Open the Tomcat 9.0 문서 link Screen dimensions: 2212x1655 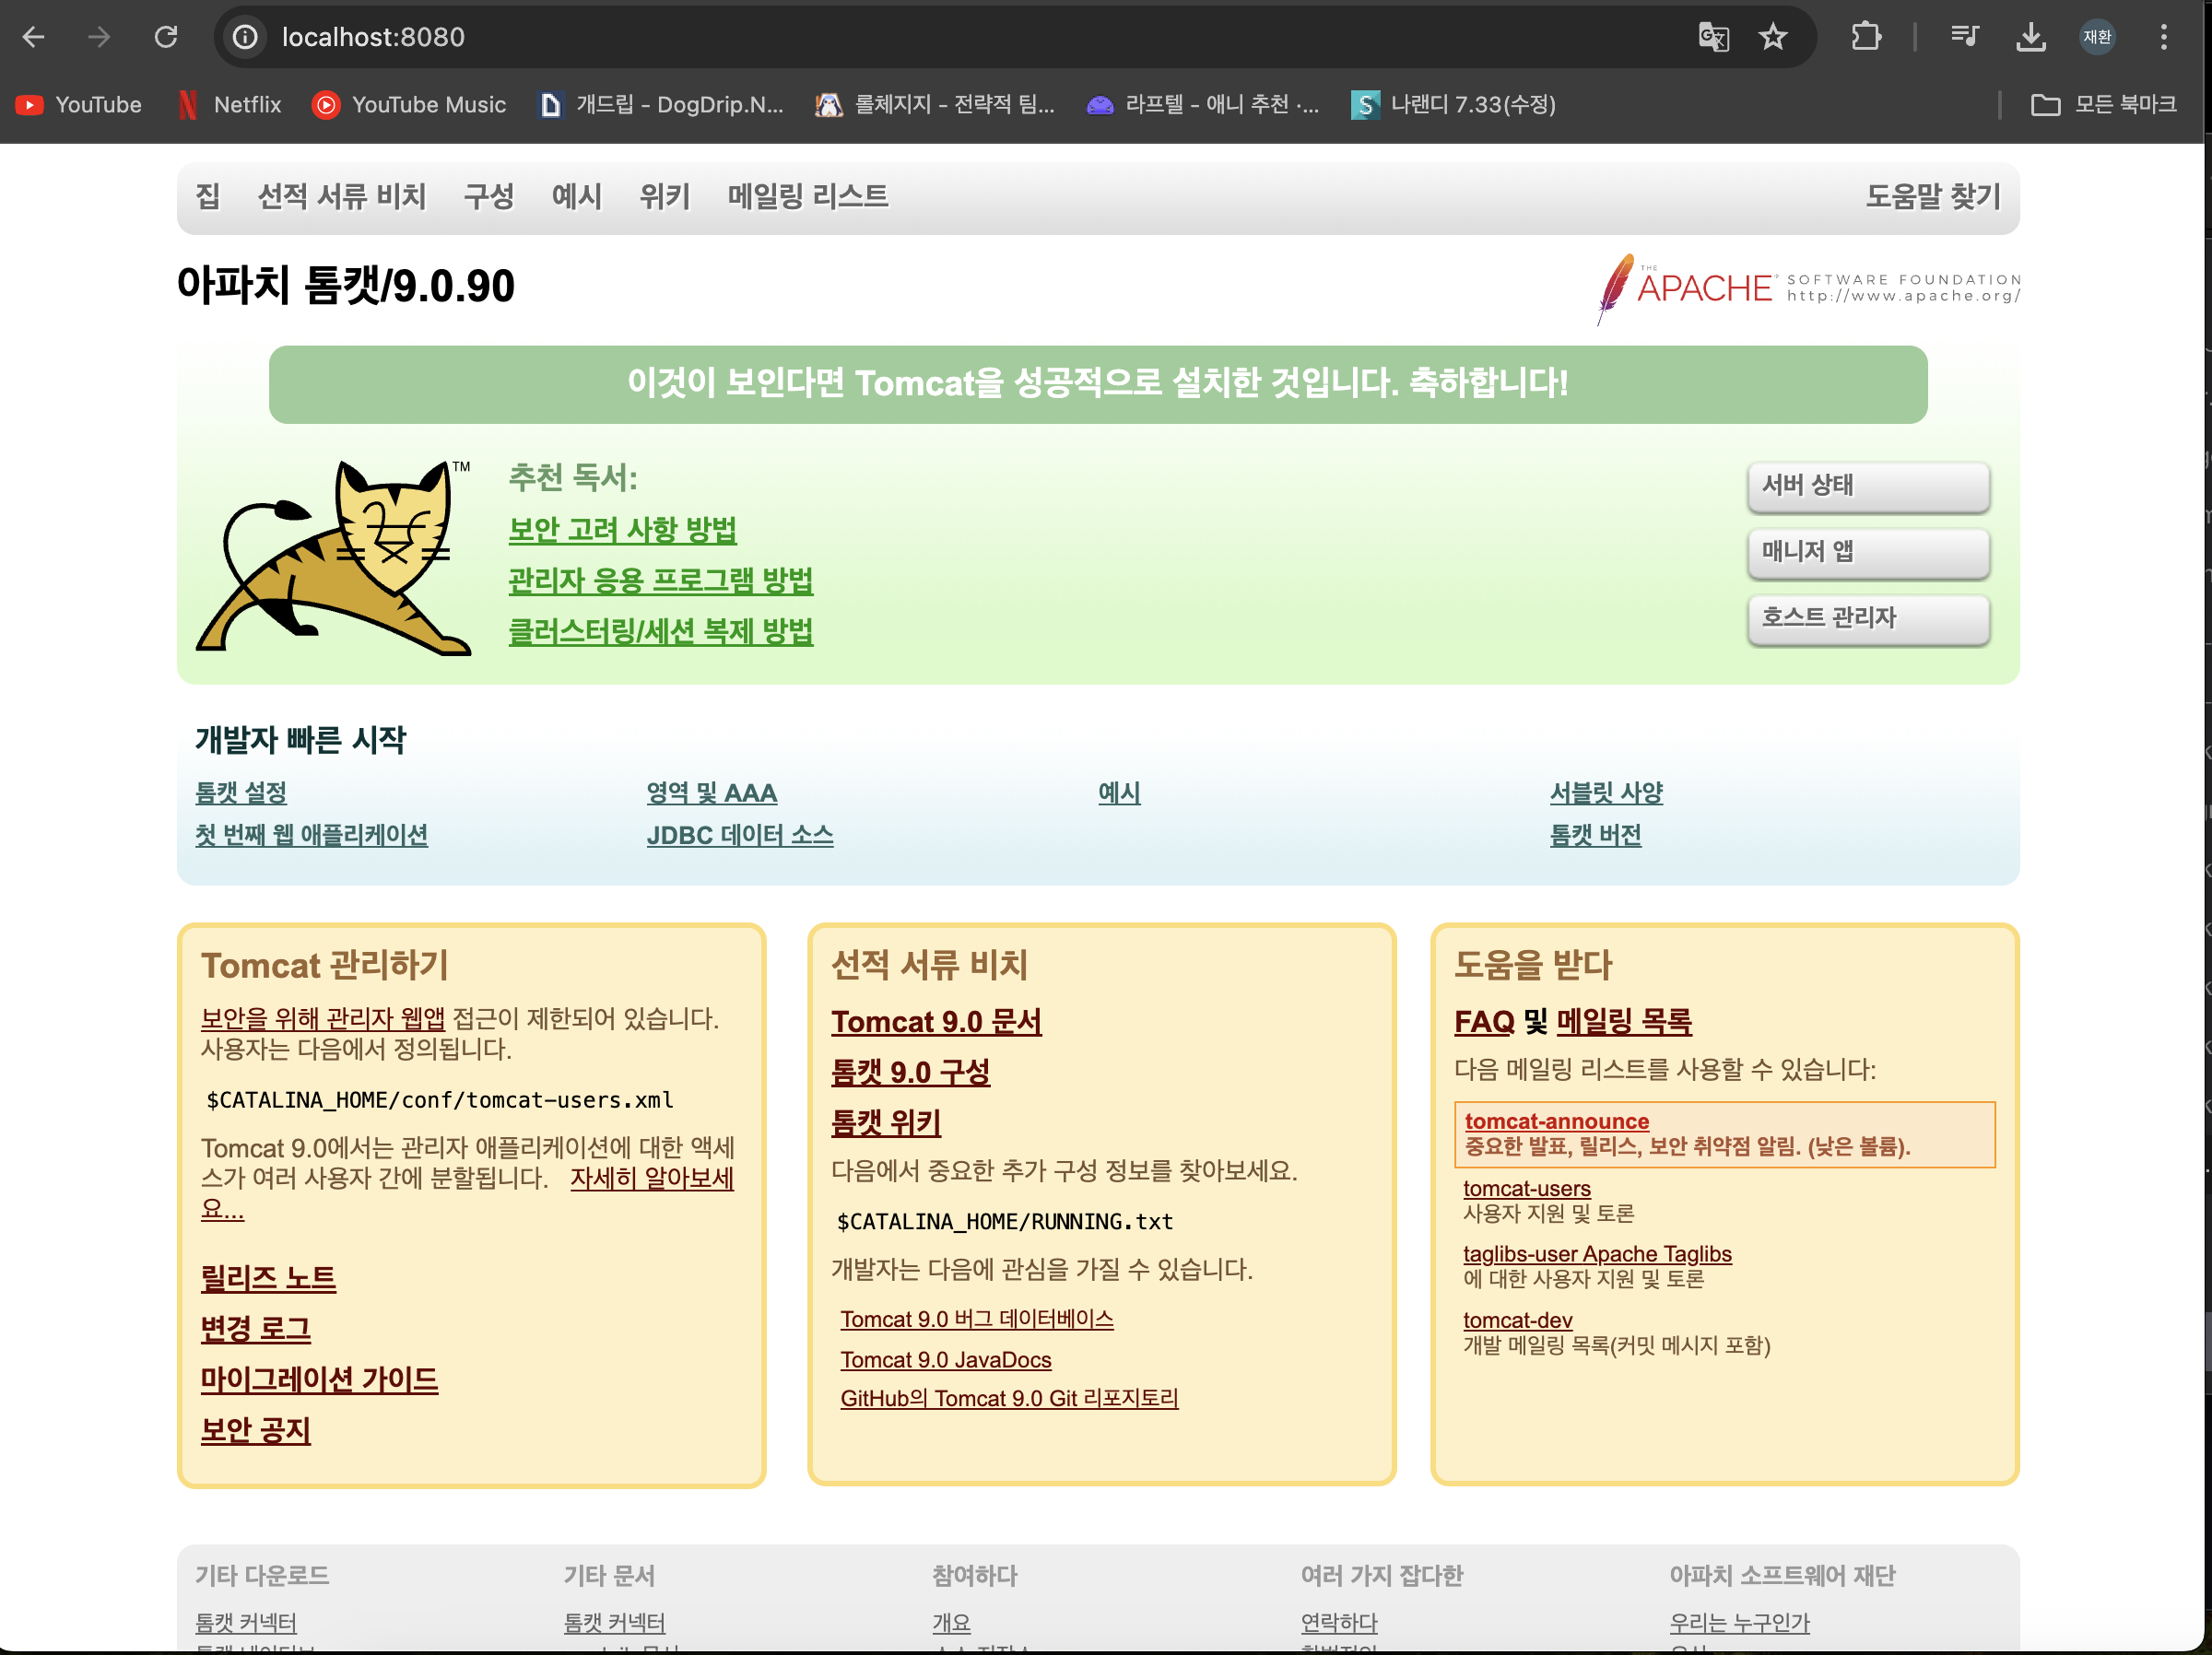point(936,1022)
